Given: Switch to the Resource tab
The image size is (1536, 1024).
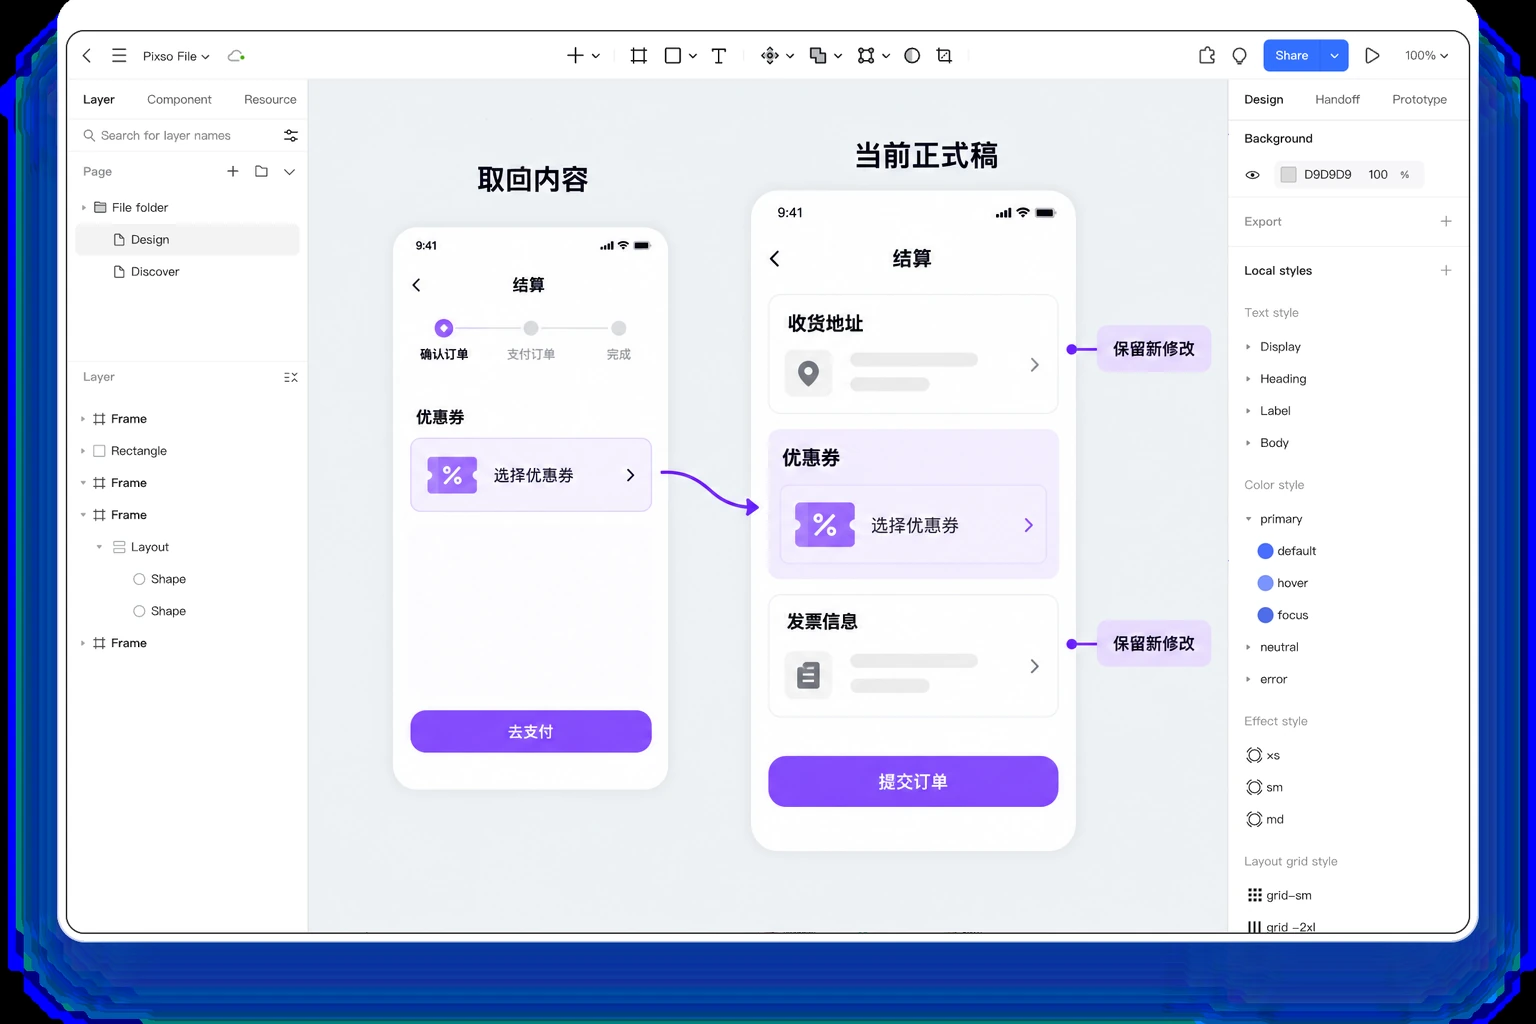Looking at the screenshot, I should point(270,99).
